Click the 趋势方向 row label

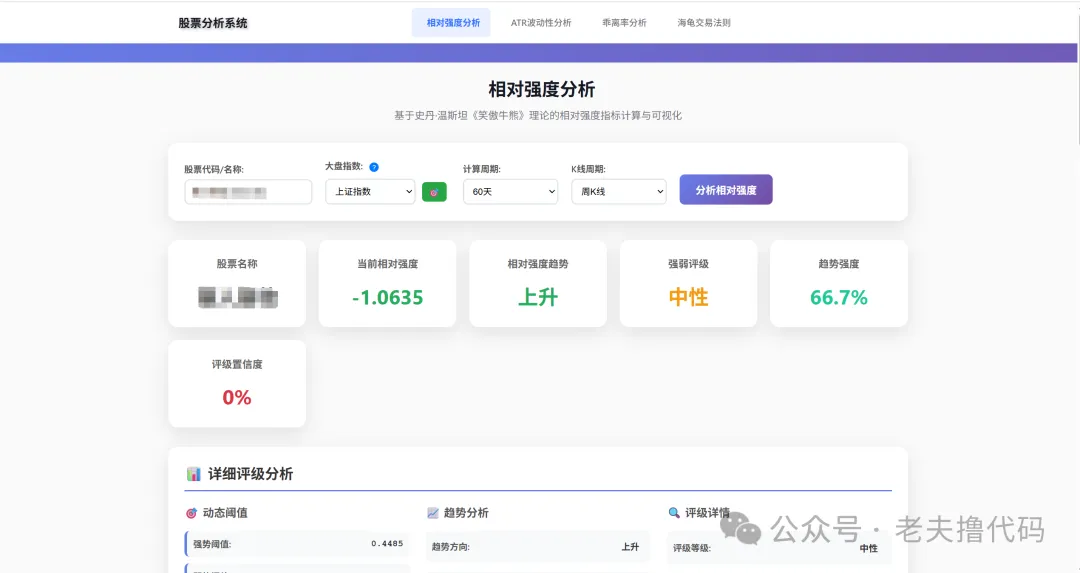click(x=450, y=547)
